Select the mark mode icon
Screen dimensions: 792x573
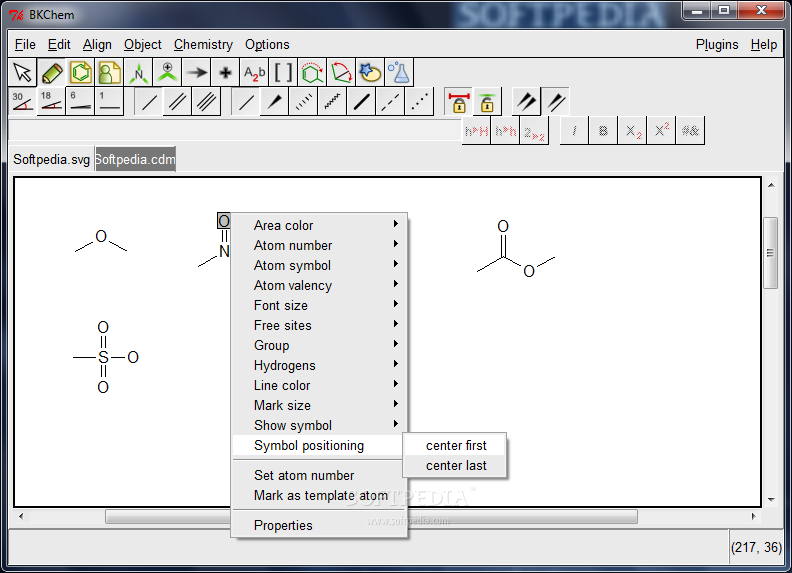pos(167,73)
